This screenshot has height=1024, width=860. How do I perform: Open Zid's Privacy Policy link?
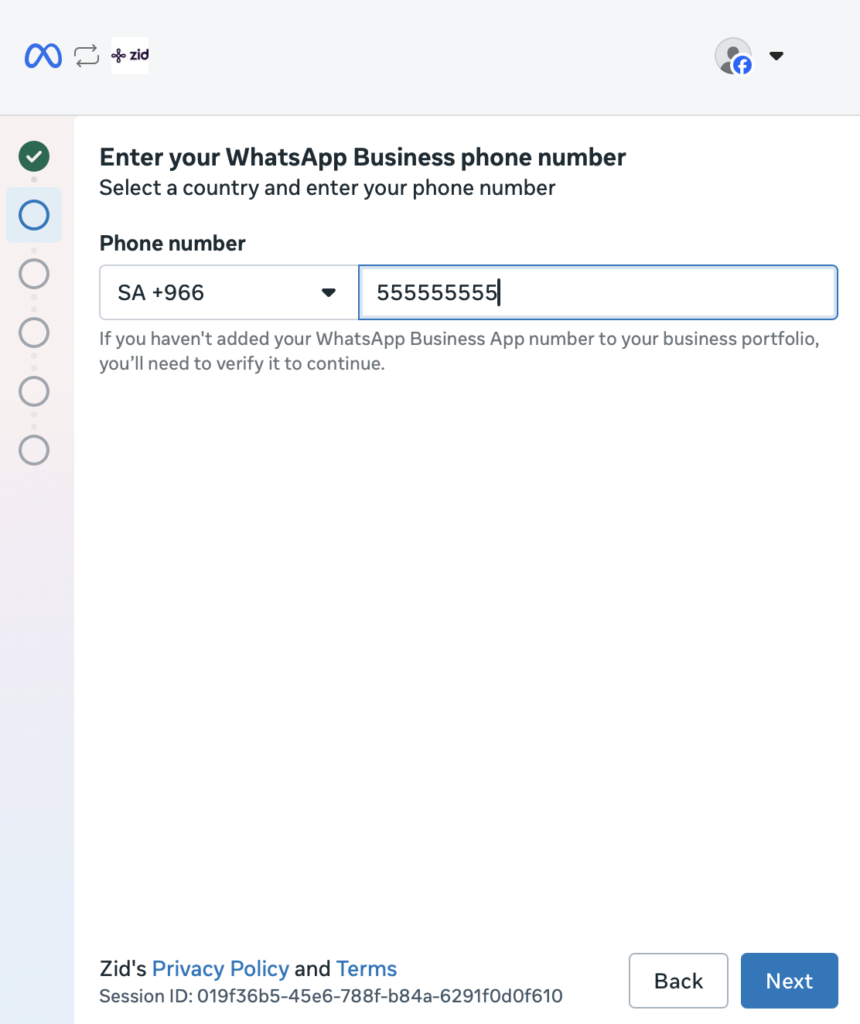[220, 968]
